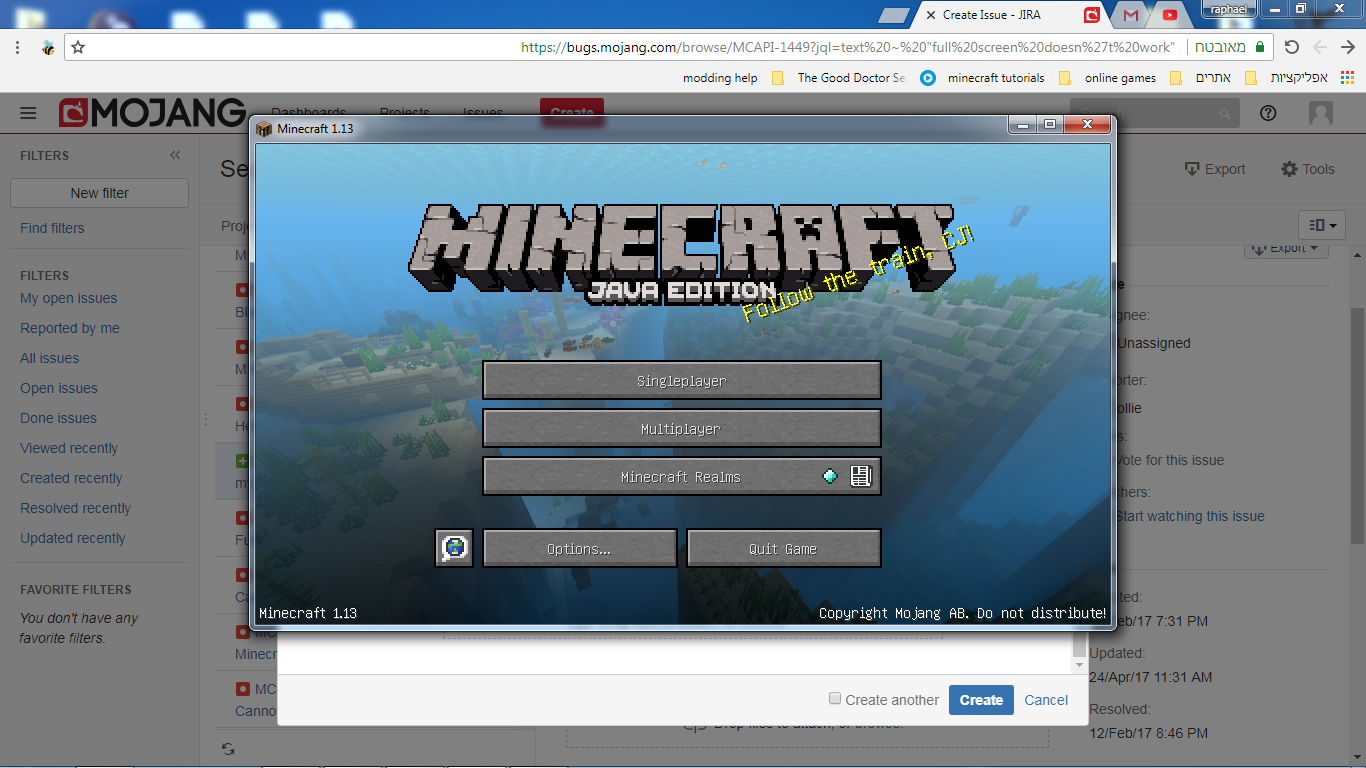The image size is (1366, 768).
Task: Select the Done issues filter
Action: click(x=59, y=418)
